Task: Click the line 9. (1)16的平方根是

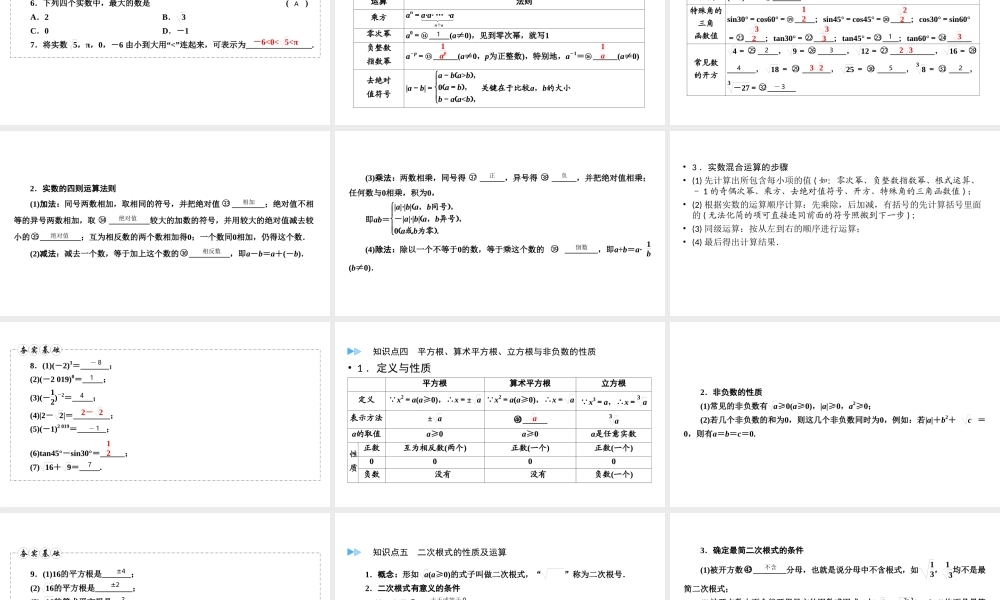Action: click(82, 573)
